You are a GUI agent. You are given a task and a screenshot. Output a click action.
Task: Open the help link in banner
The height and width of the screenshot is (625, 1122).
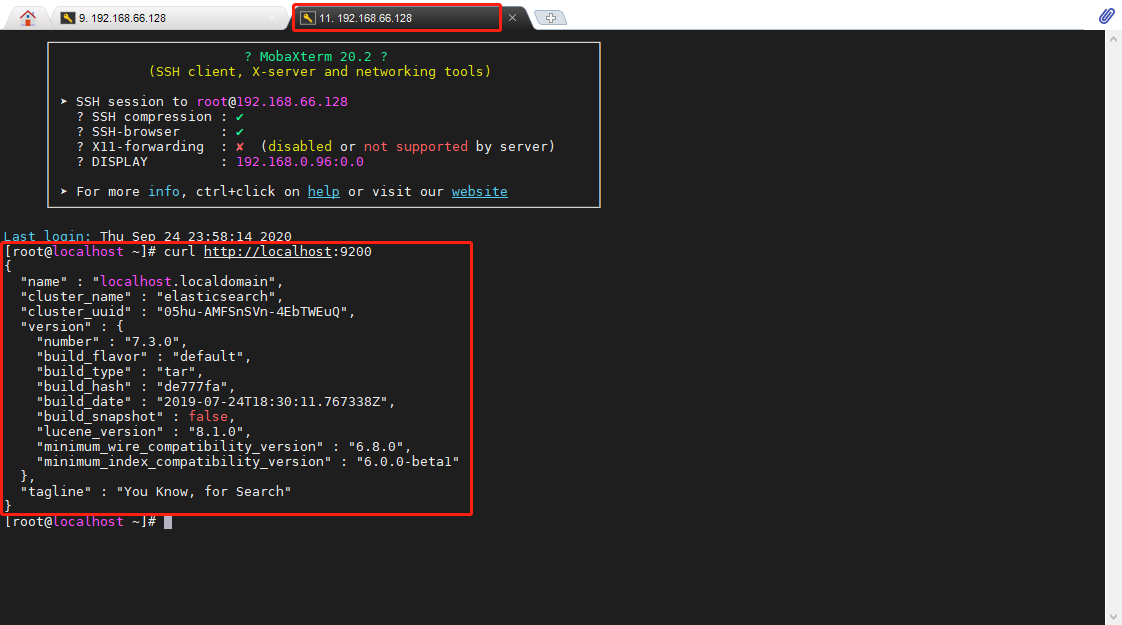323,191
